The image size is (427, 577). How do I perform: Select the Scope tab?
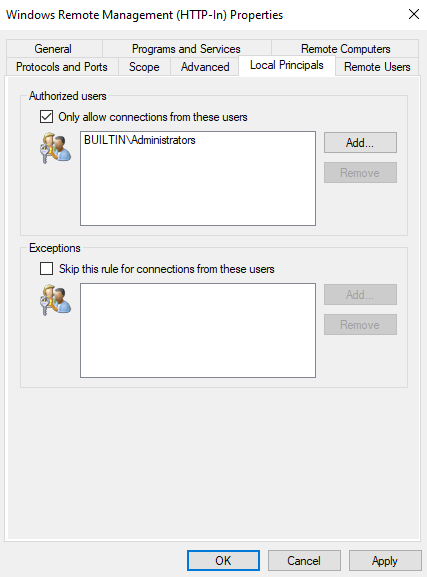pyautogui.click(x=144, y=67)
